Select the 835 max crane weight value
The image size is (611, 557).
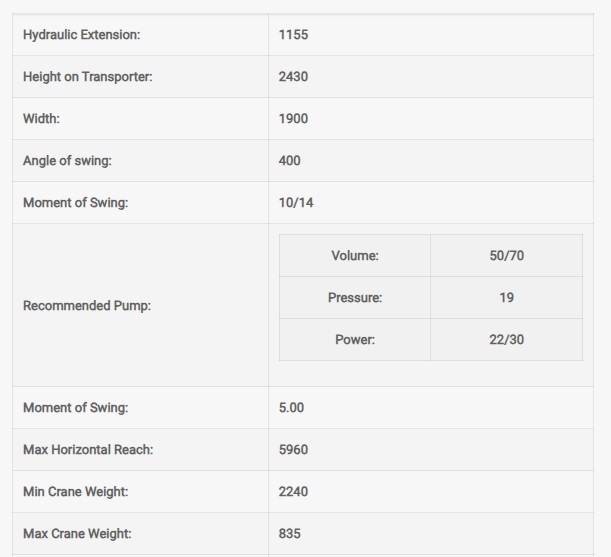(x=290, y=534)
